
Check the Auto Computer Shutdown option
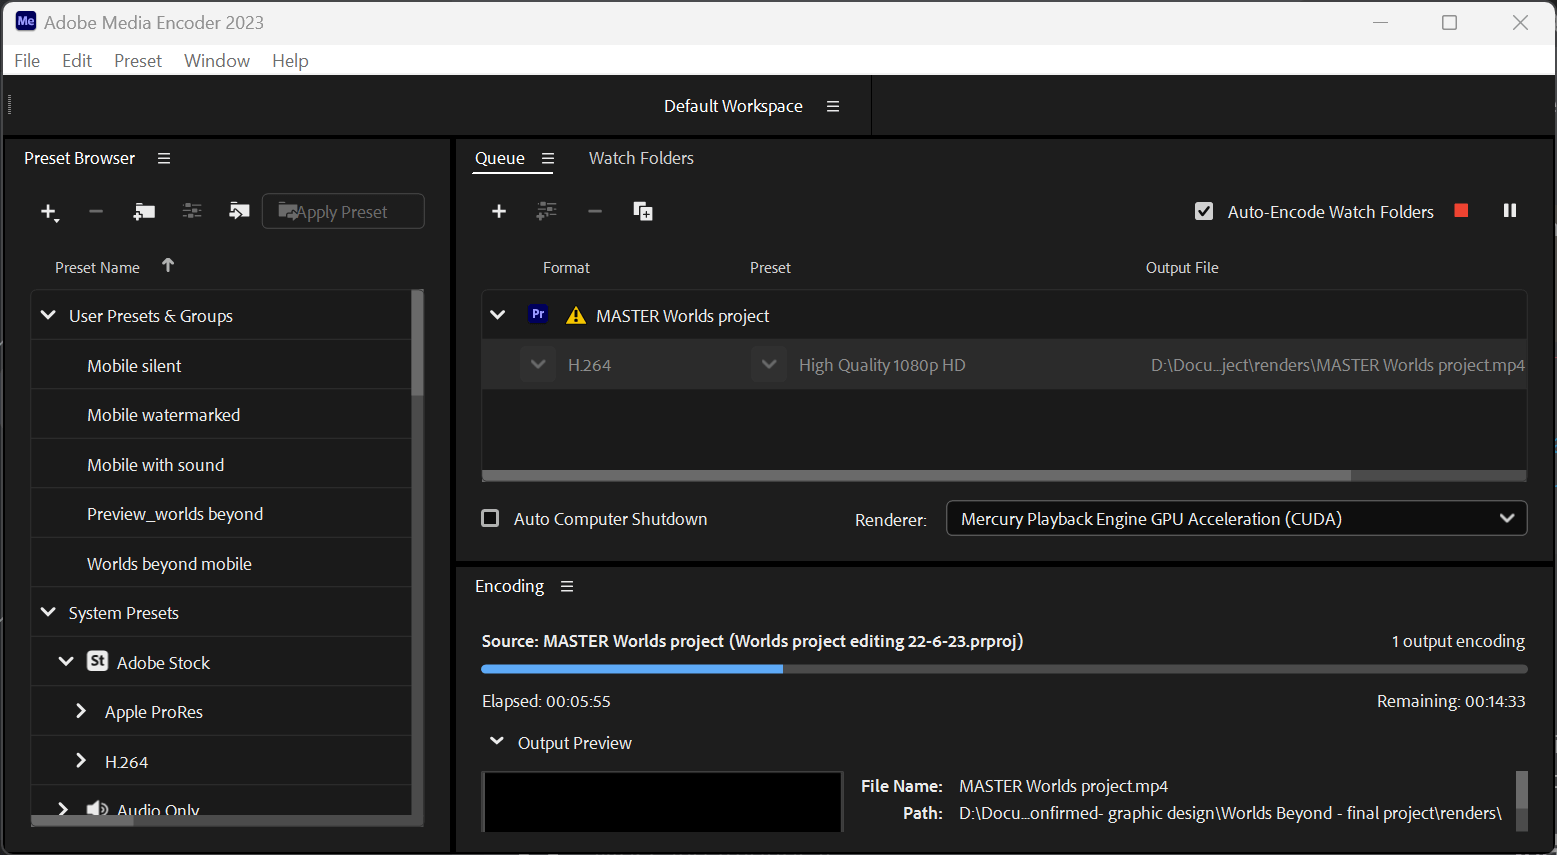point(490,518)
